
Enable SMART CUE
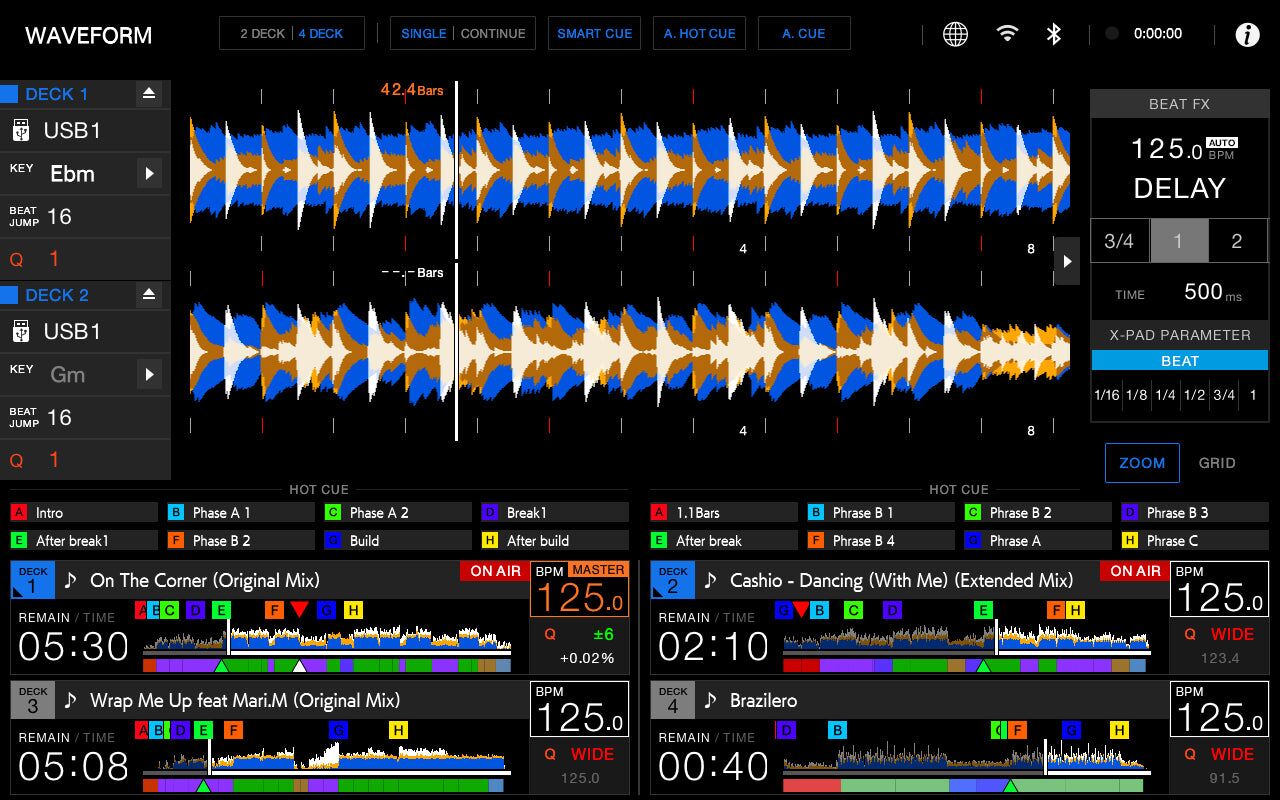pos(594,33)
